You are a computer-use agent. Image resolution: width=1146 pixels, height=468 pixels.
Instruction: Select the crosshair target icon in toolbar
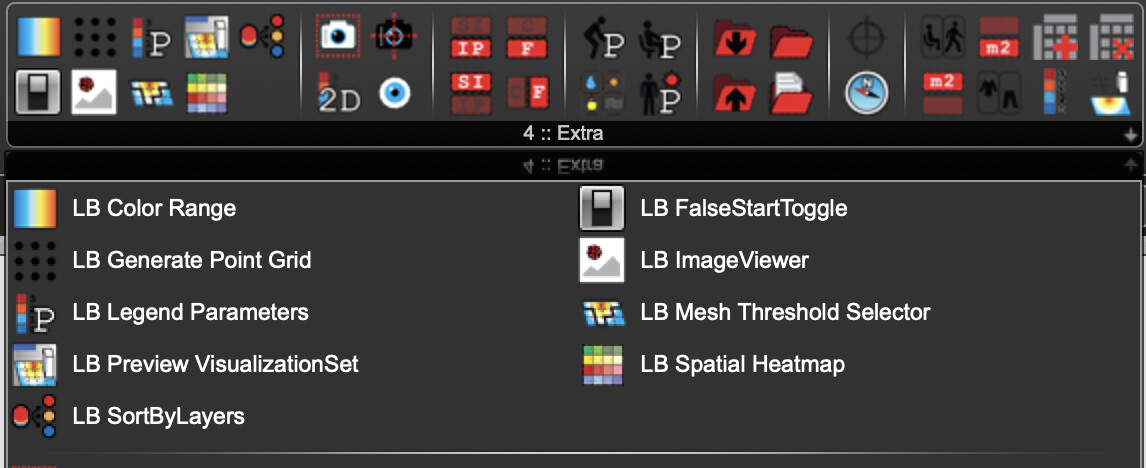pos(866,37)
